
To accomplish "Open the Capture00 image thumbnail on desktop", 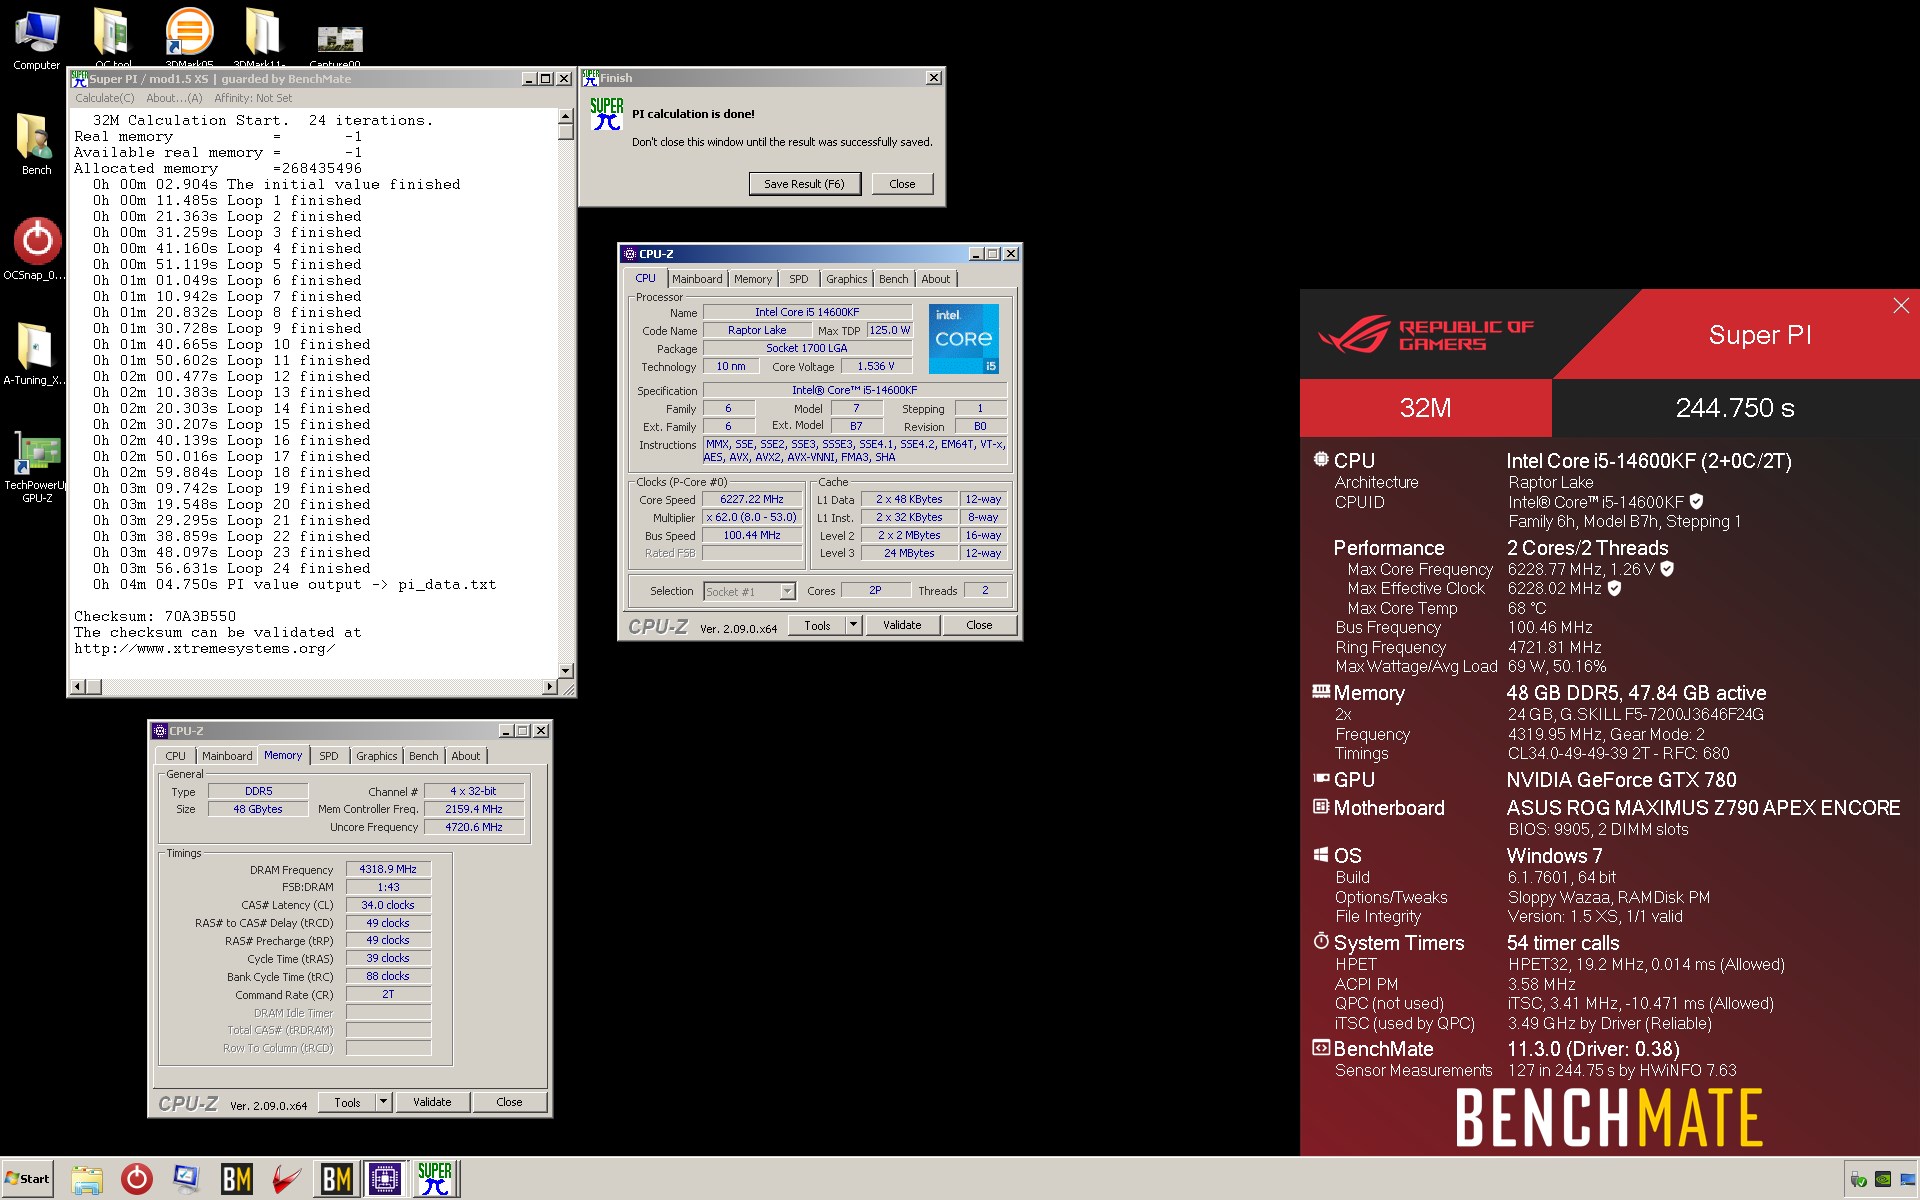I will pos(339,42).
